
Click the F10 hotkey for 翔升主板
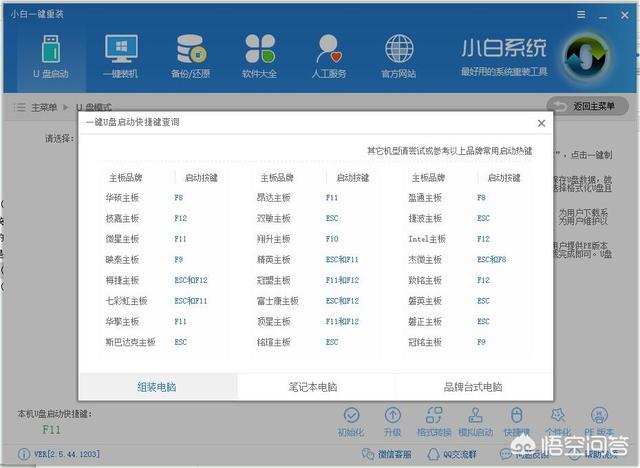[x=332, y=239]
